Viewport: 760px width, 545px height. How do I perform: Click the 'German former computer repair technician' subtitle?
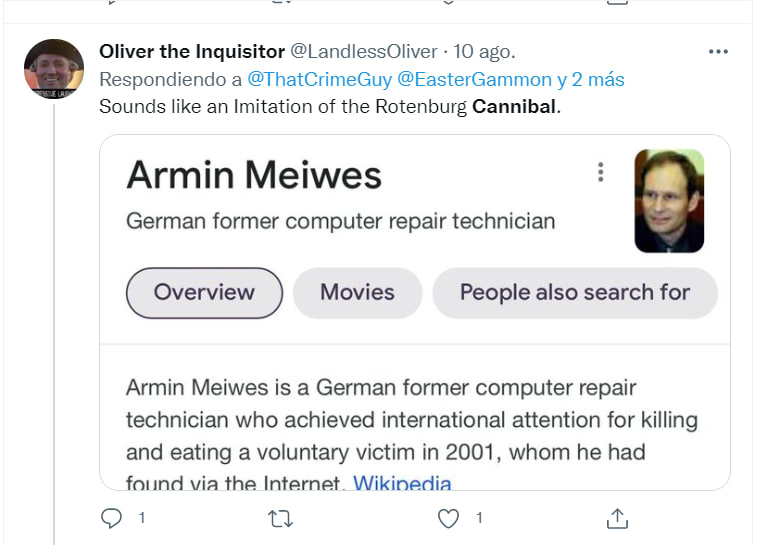pyautogui.click(x=340, y=221)
